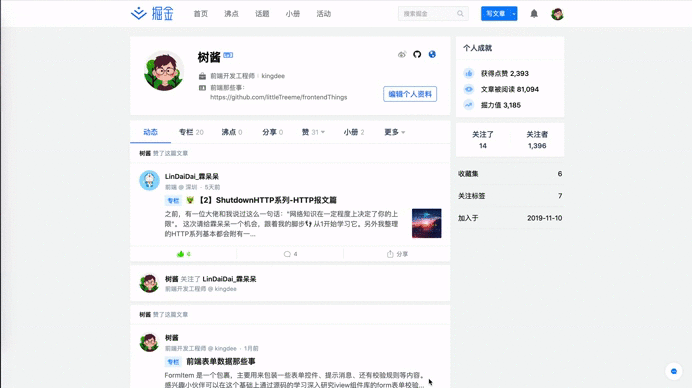Open the 关注者 1,396 followers list
692x388 pixels.
pyautogui.click(x=537, y=140)
